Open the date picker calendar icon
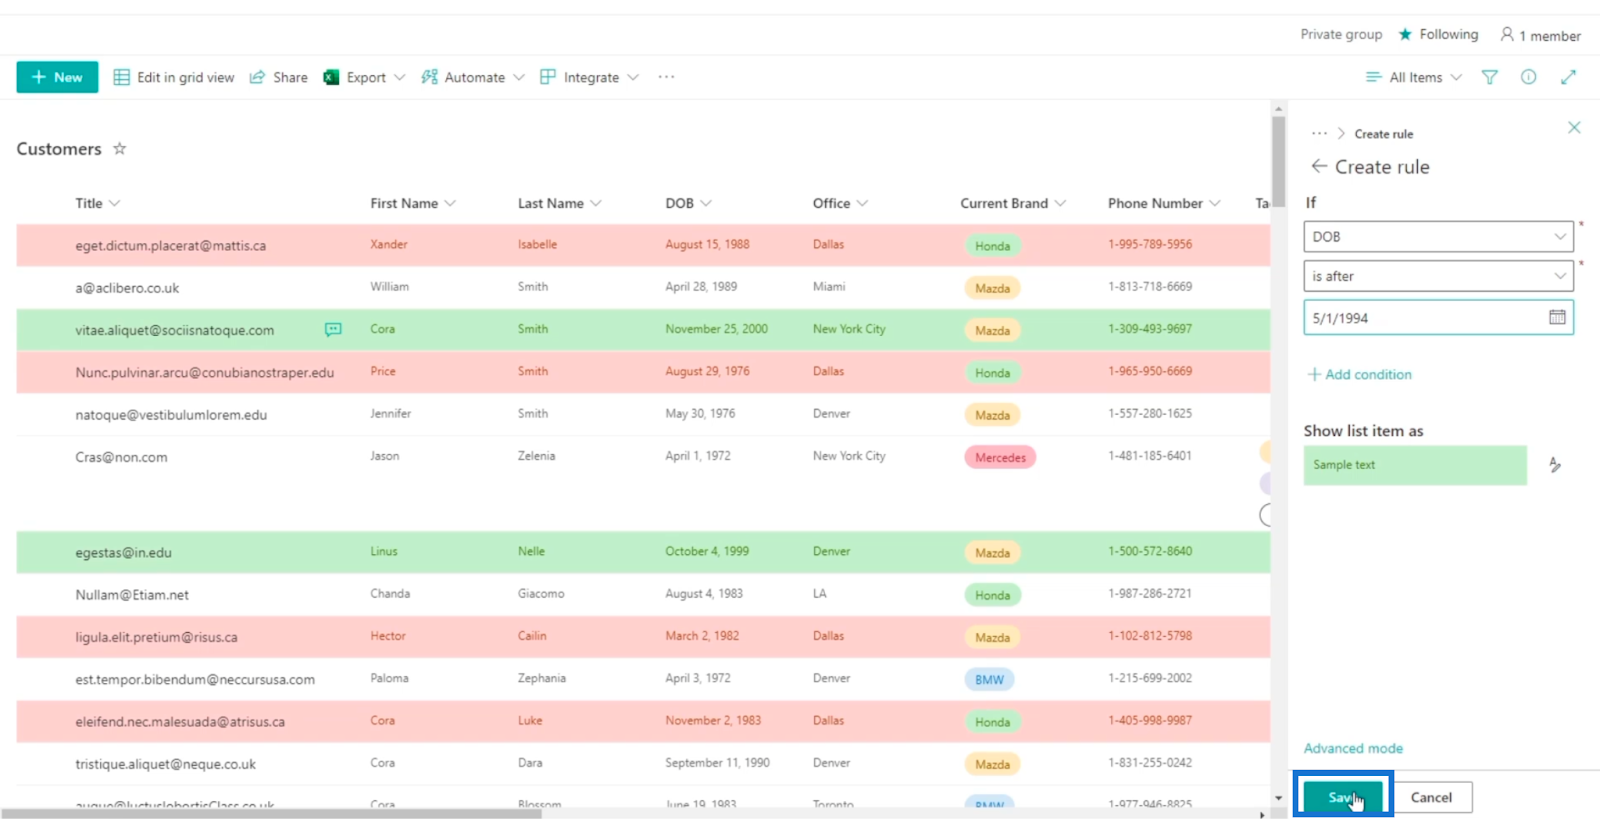Viewport: 1600px width, 819px height. tap(1557, 317)
